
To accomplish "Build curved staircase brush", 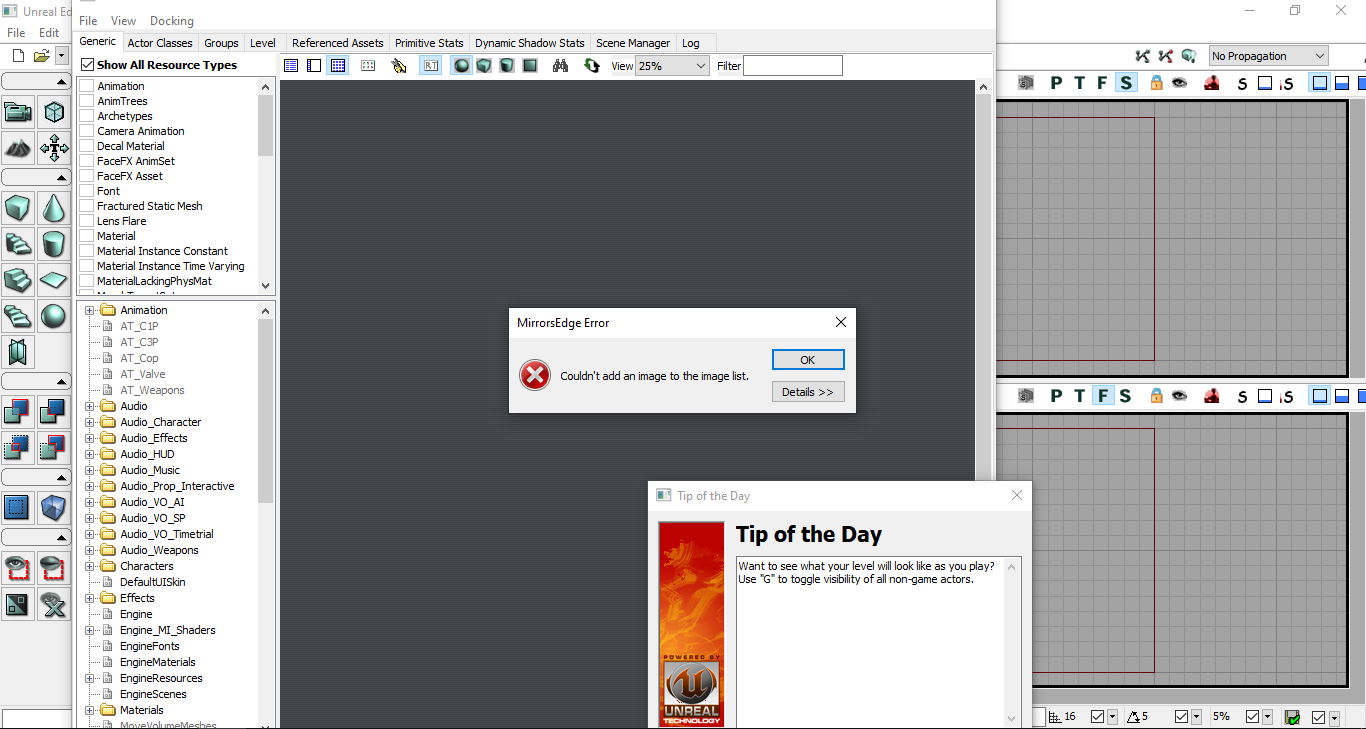I will (x=18, y=244).
